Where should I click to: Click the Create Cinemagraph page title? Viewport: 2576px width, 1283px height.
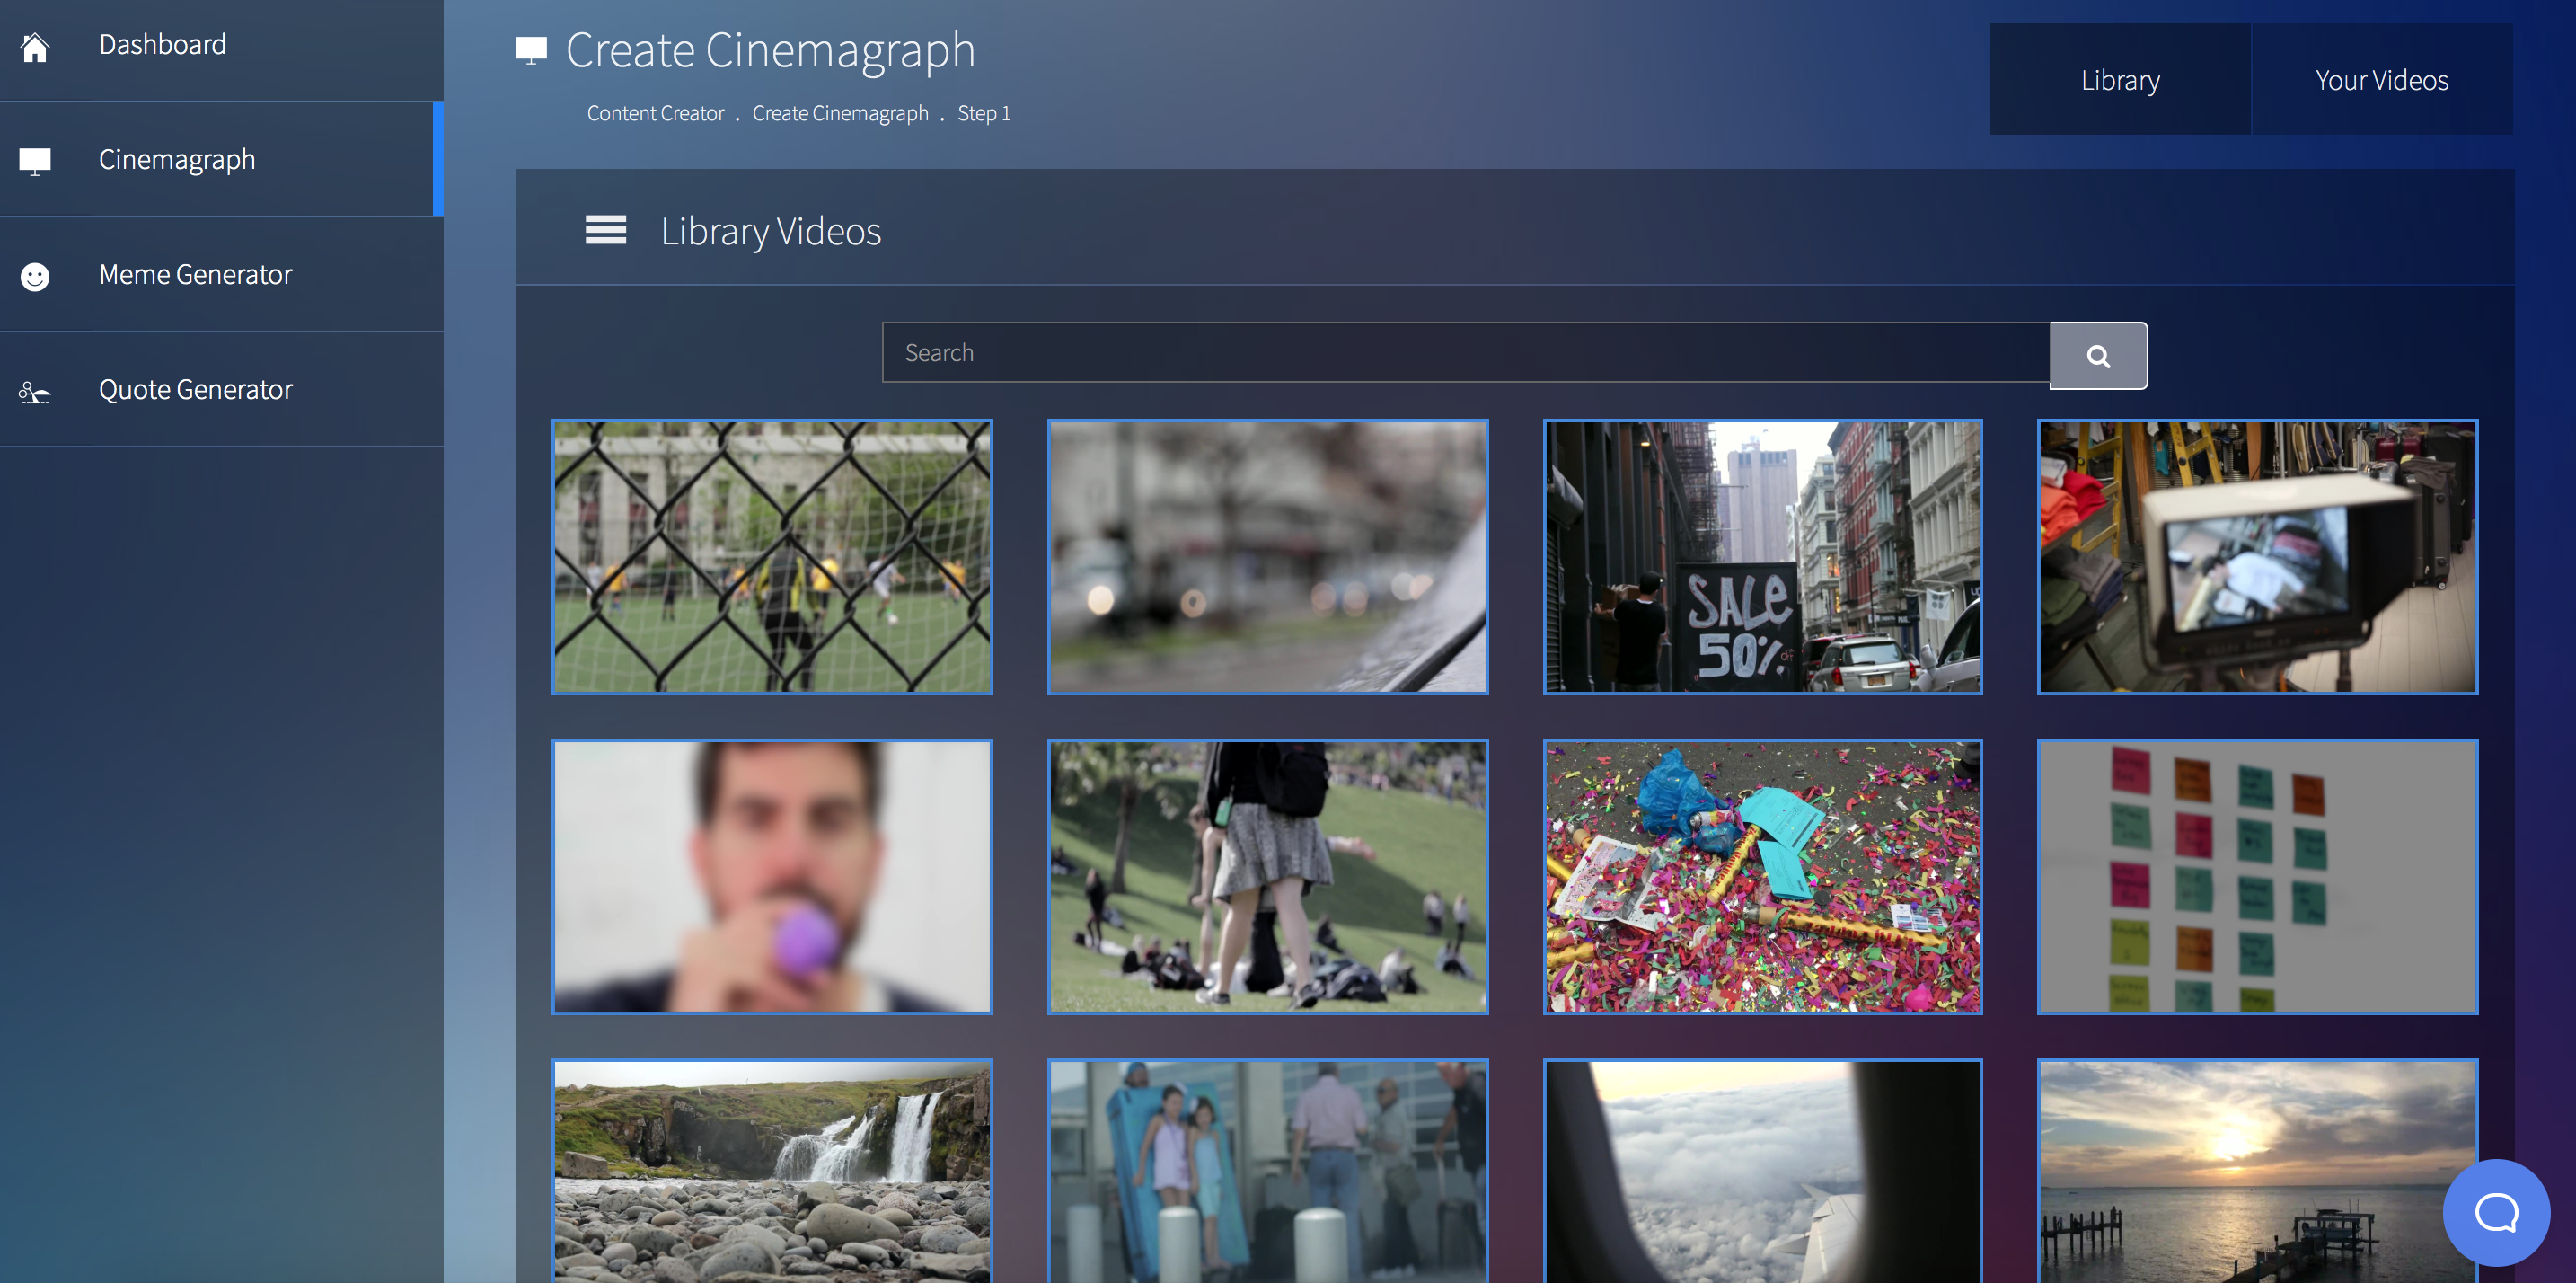tap(770, 50)
